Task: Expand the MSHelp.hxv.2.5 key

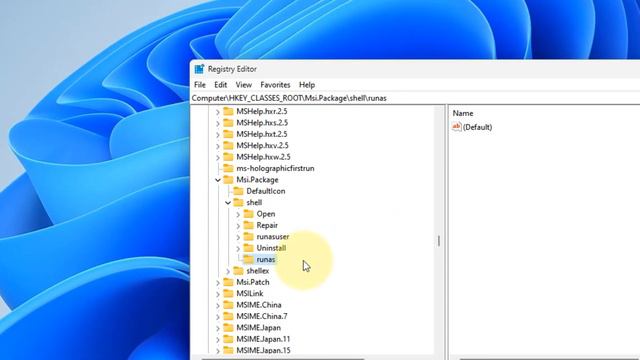Action: 218,146
